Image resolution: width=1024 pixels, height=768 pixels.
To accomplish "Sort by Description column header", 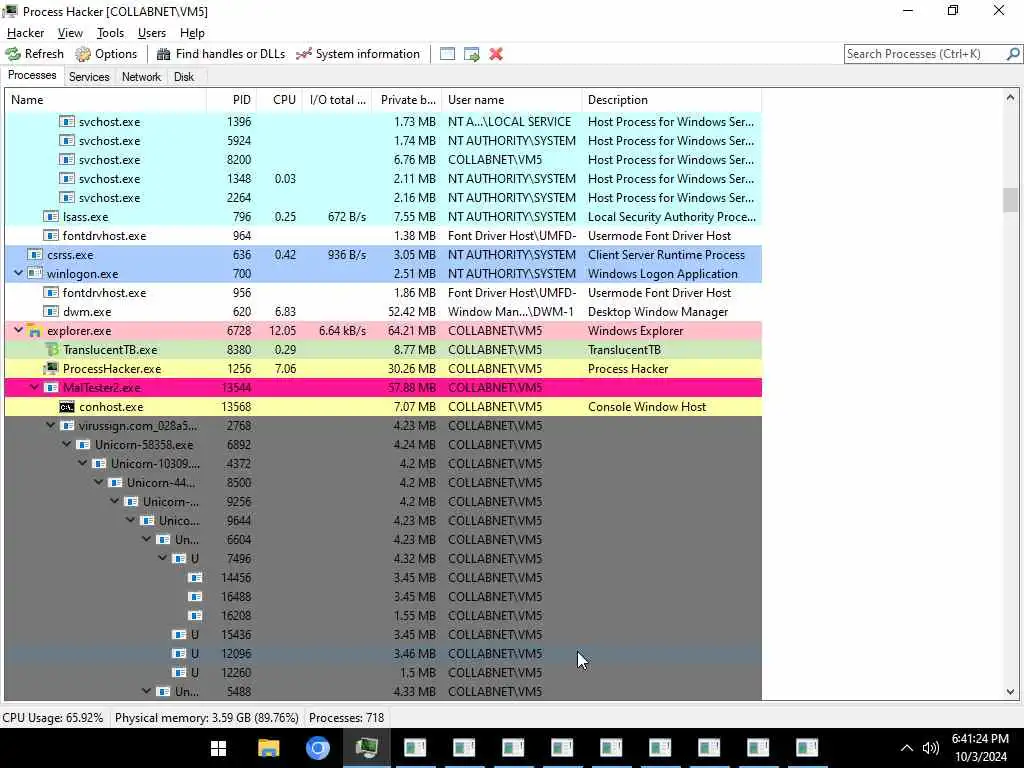I will click(672, 100).
